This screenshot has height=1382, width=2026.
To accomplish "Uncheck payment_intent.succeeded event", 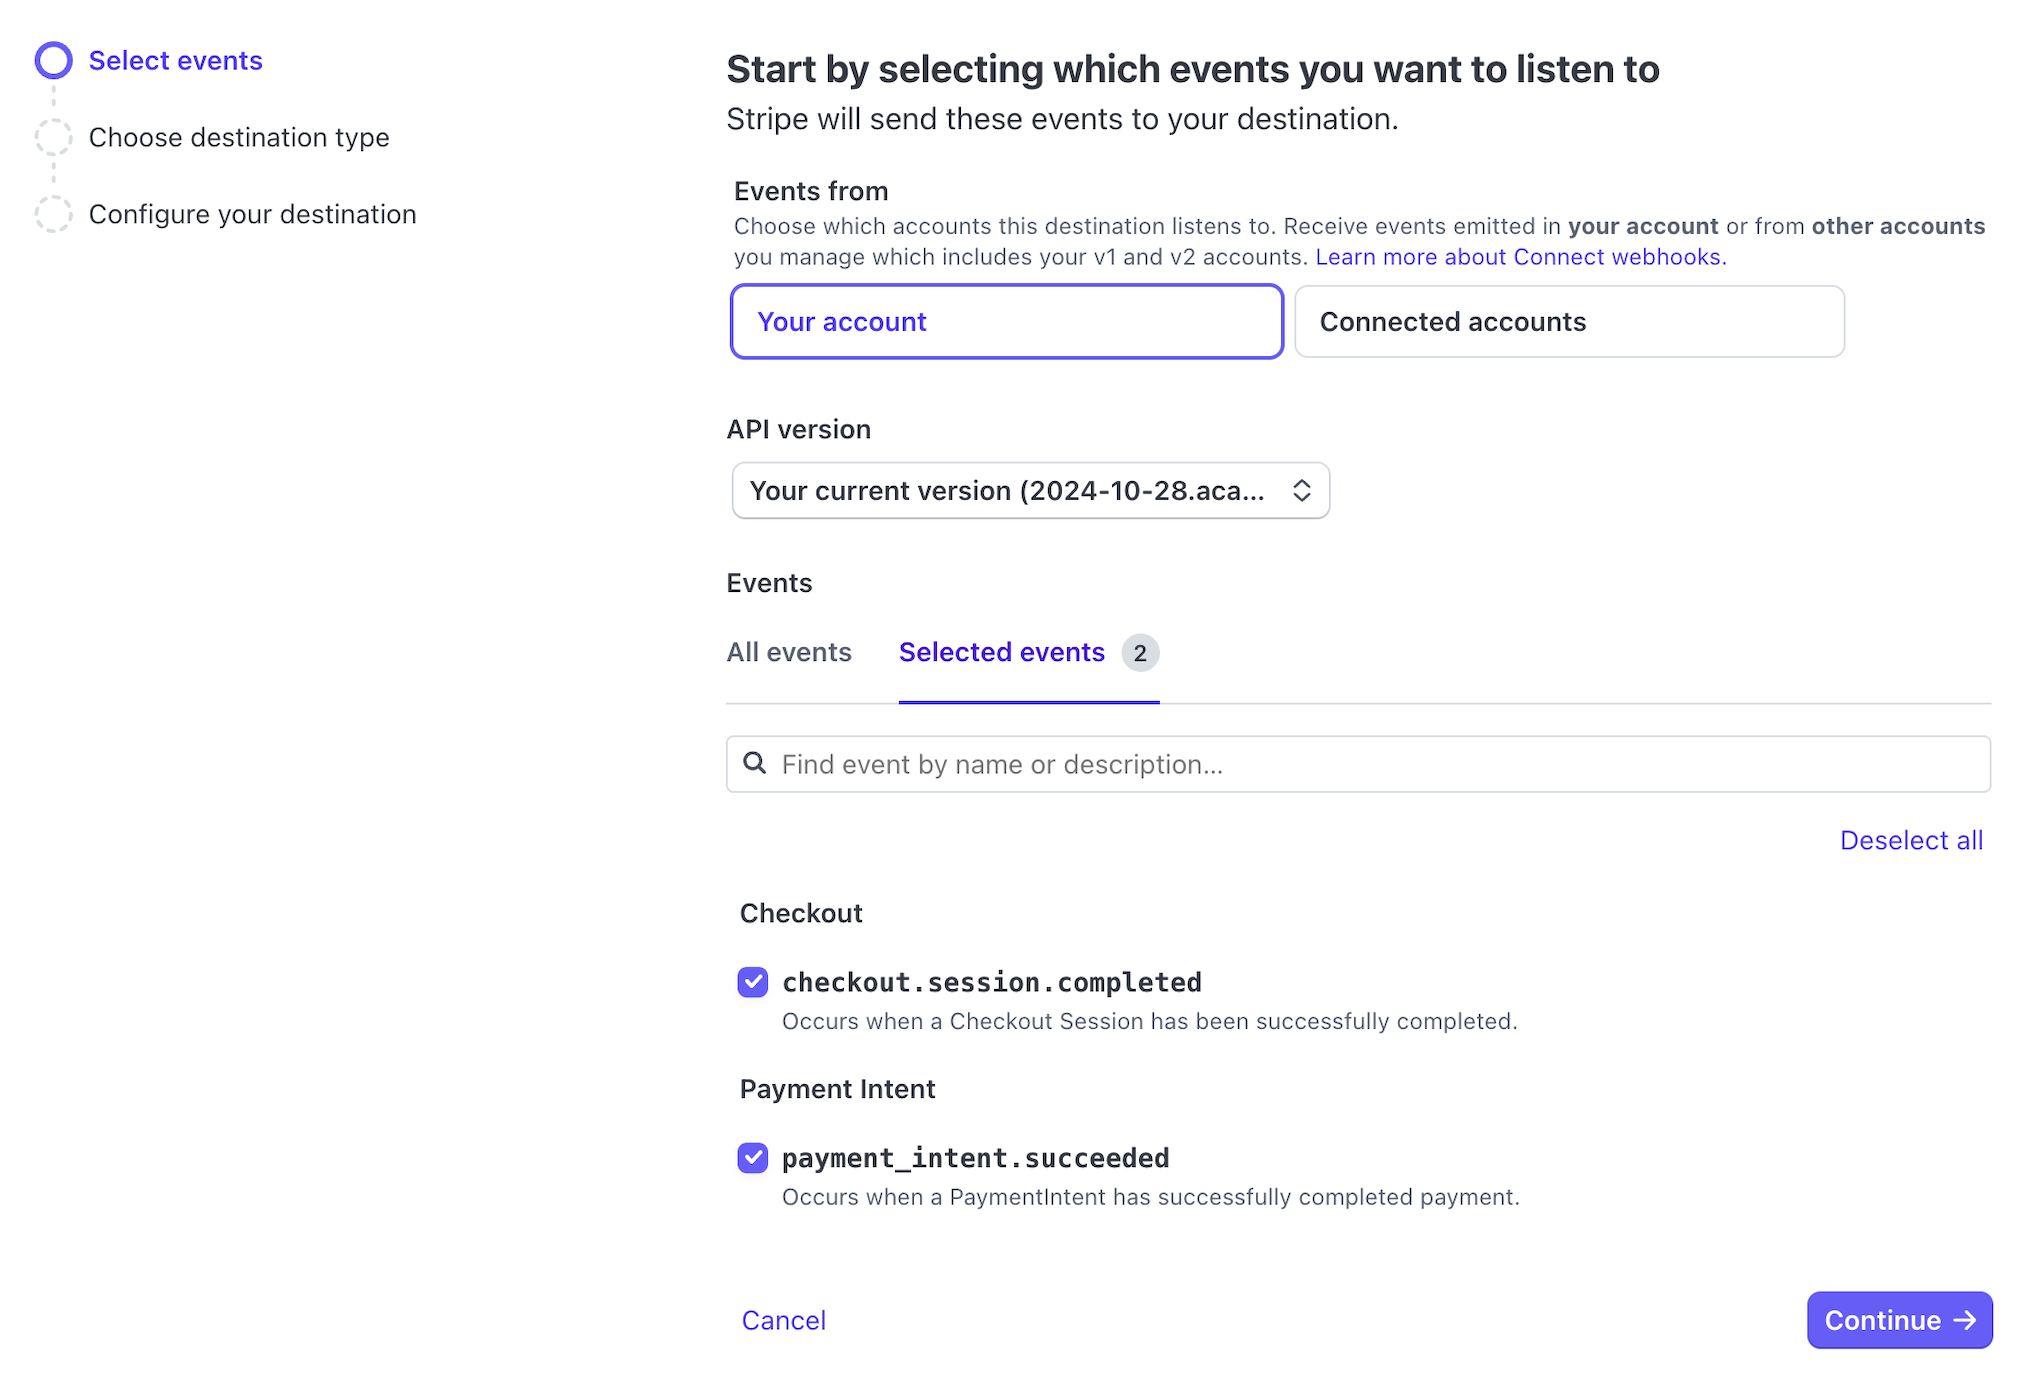I will point(753,1158).
